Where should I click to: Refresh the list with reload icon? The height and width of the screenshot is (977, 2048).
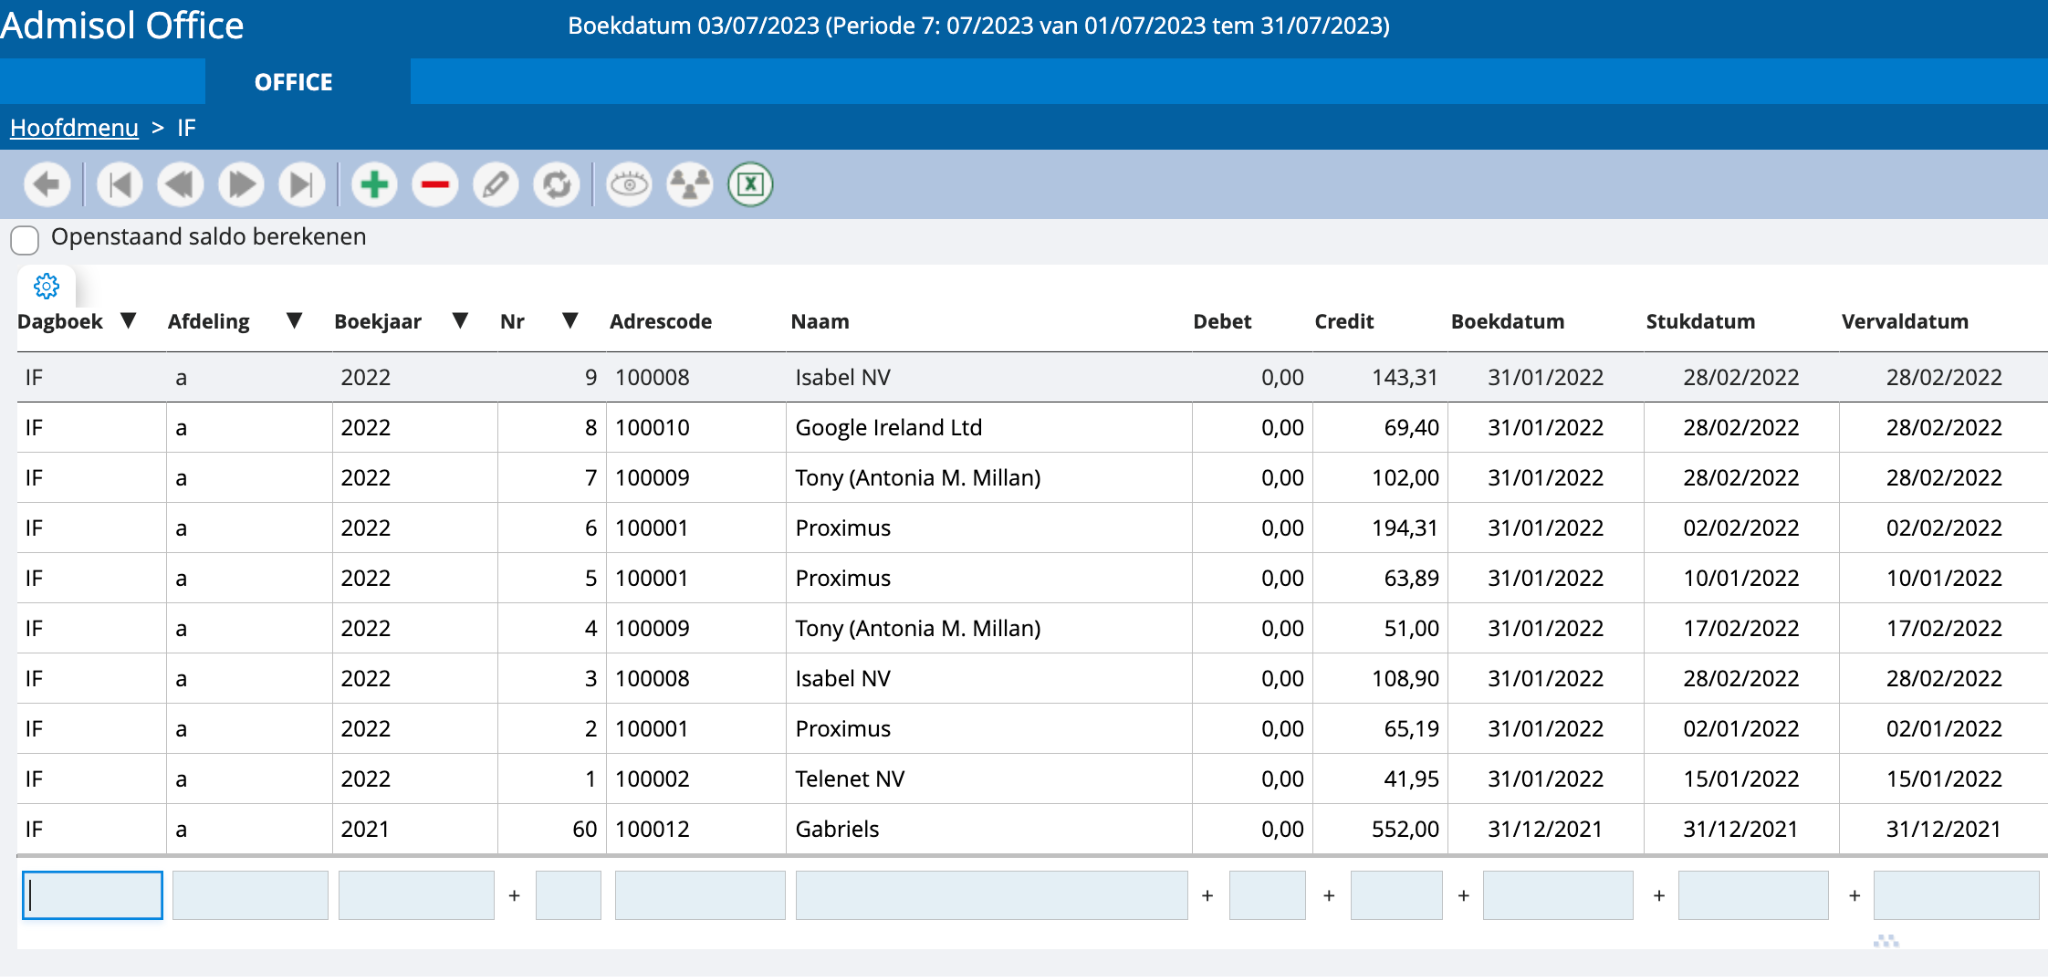[x=557, y=185]
